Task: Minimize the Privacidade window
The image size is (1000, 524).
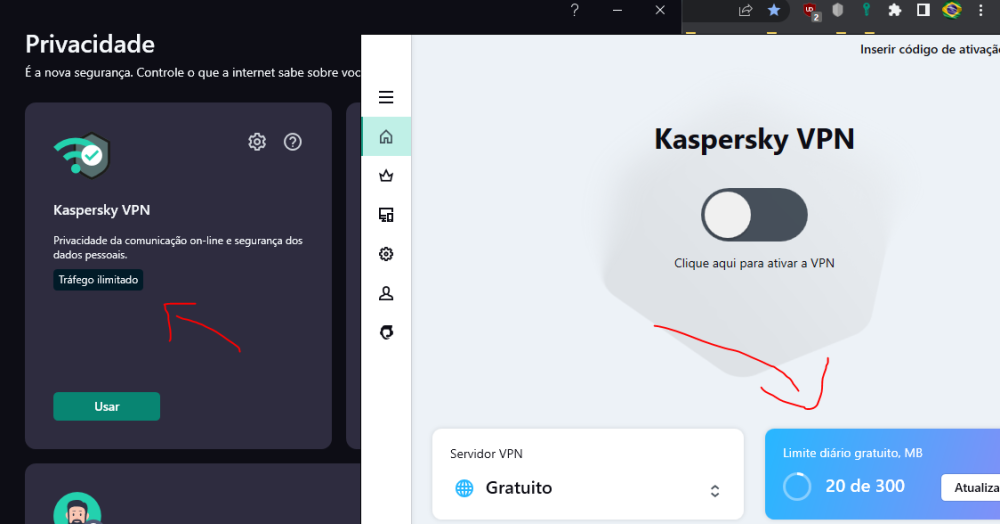Action: [617, 10]
